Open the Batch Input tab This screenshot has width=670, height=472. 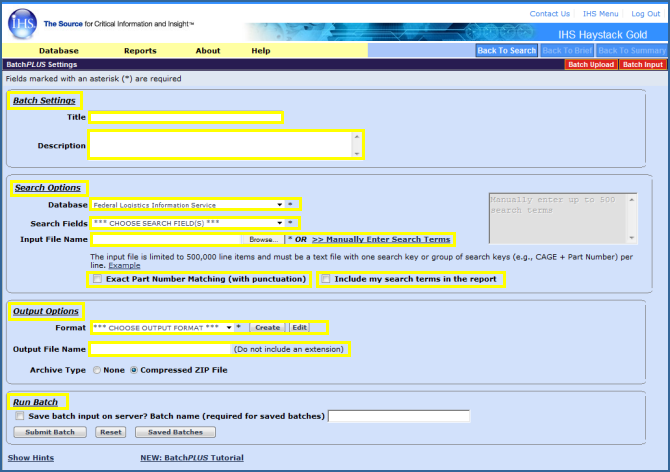coord(643,64)
